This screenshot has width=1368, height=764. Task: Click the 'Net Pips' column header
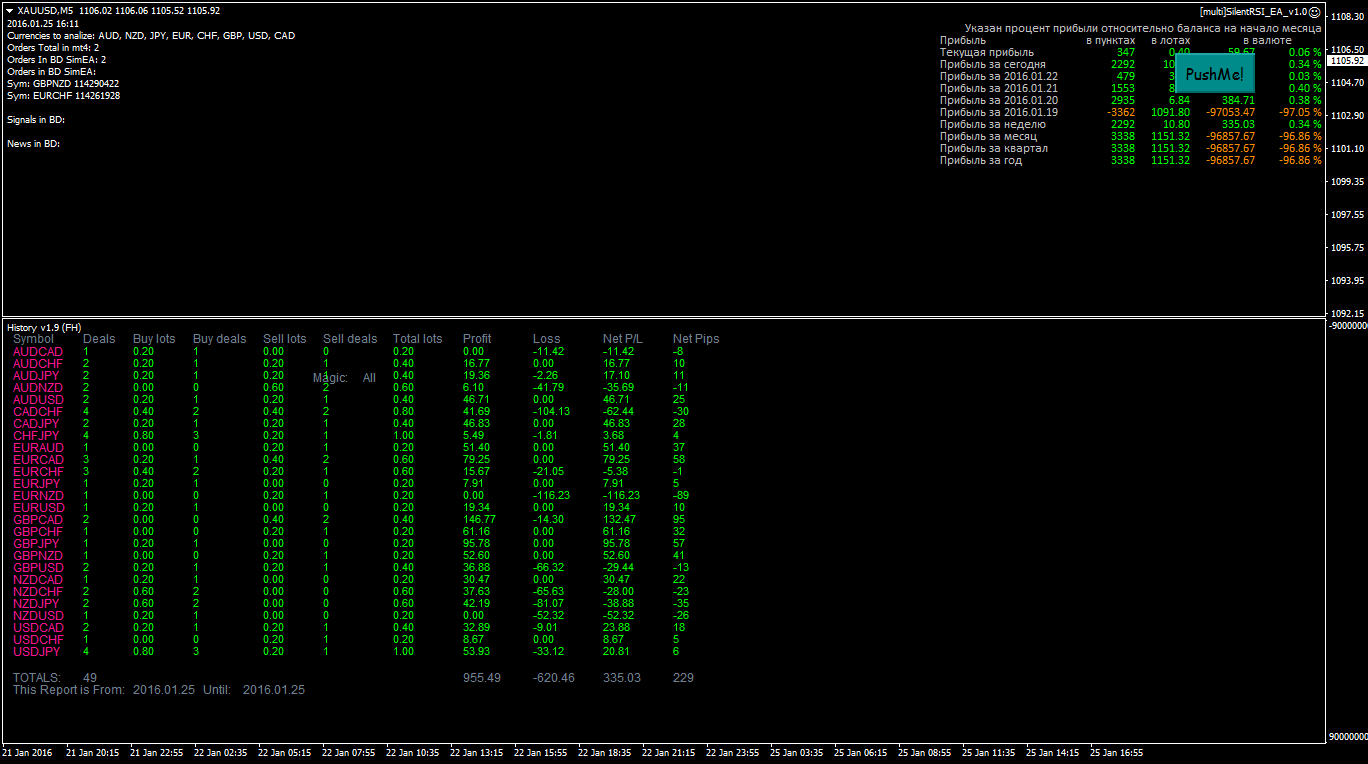point(696,339)
